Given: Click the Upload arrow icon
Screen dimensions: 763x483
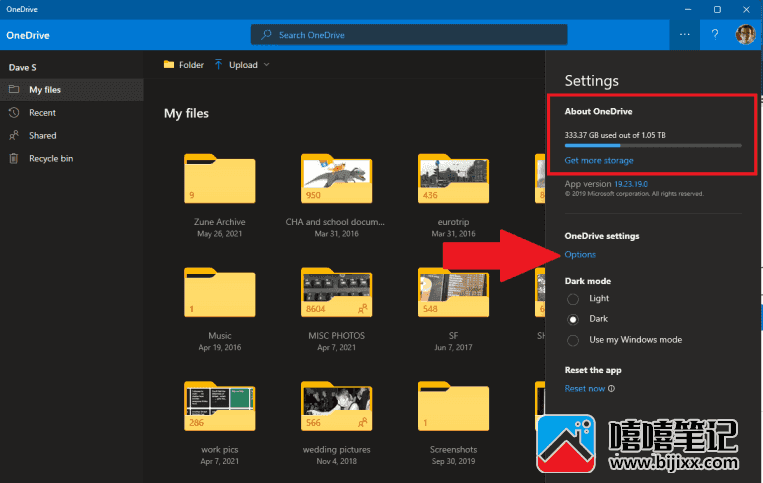Looking at the screenshot, I should (x=218, y=65).
